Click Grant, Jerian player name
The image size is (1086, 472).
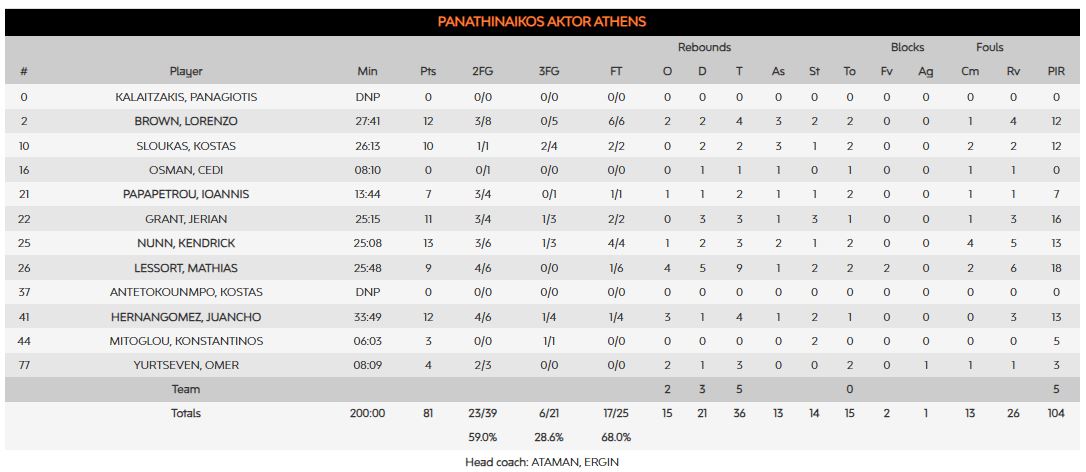tap(186, 219)
